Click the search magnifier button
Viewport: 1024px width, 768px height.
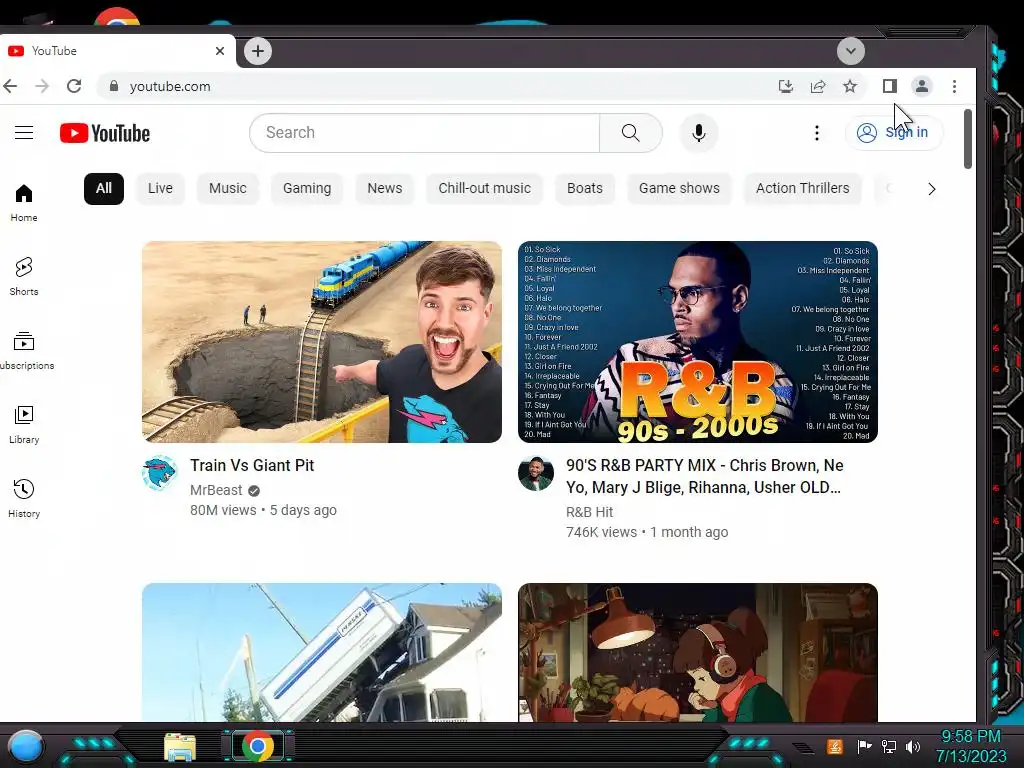click(x=630, y=133)
